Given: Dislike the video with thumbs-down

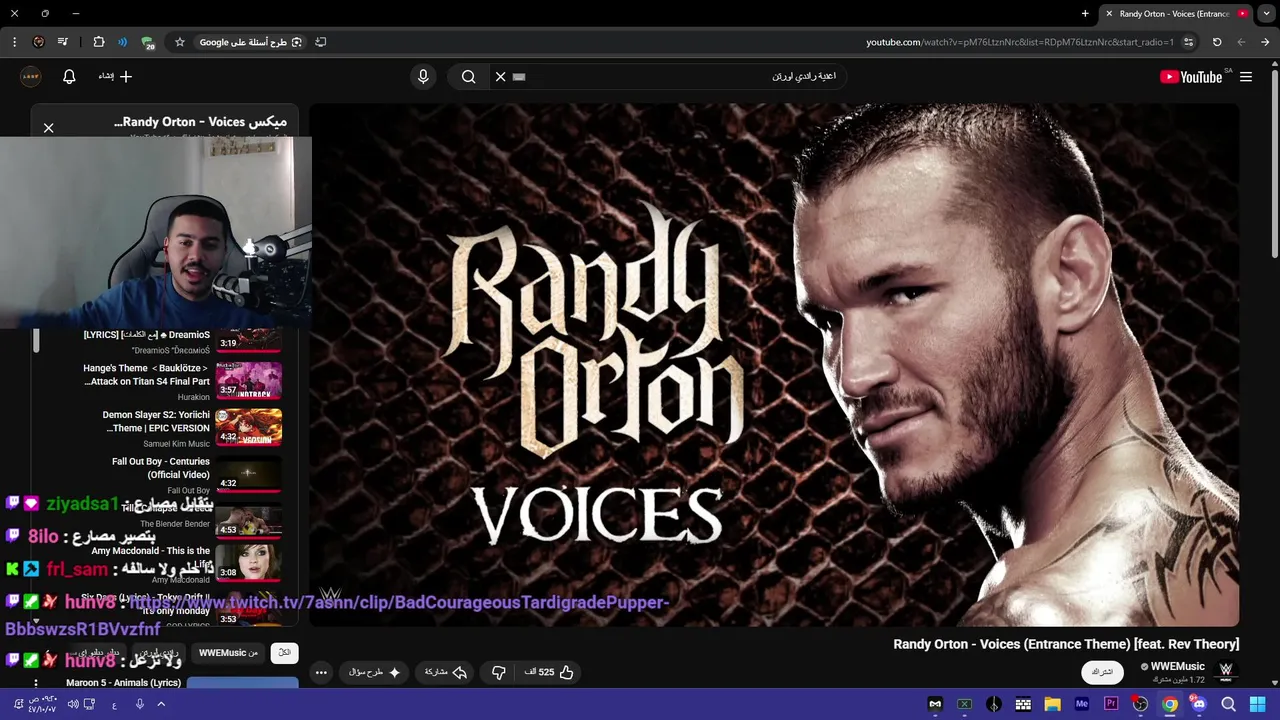Looking at the screenshot, I should click(498, 672).
